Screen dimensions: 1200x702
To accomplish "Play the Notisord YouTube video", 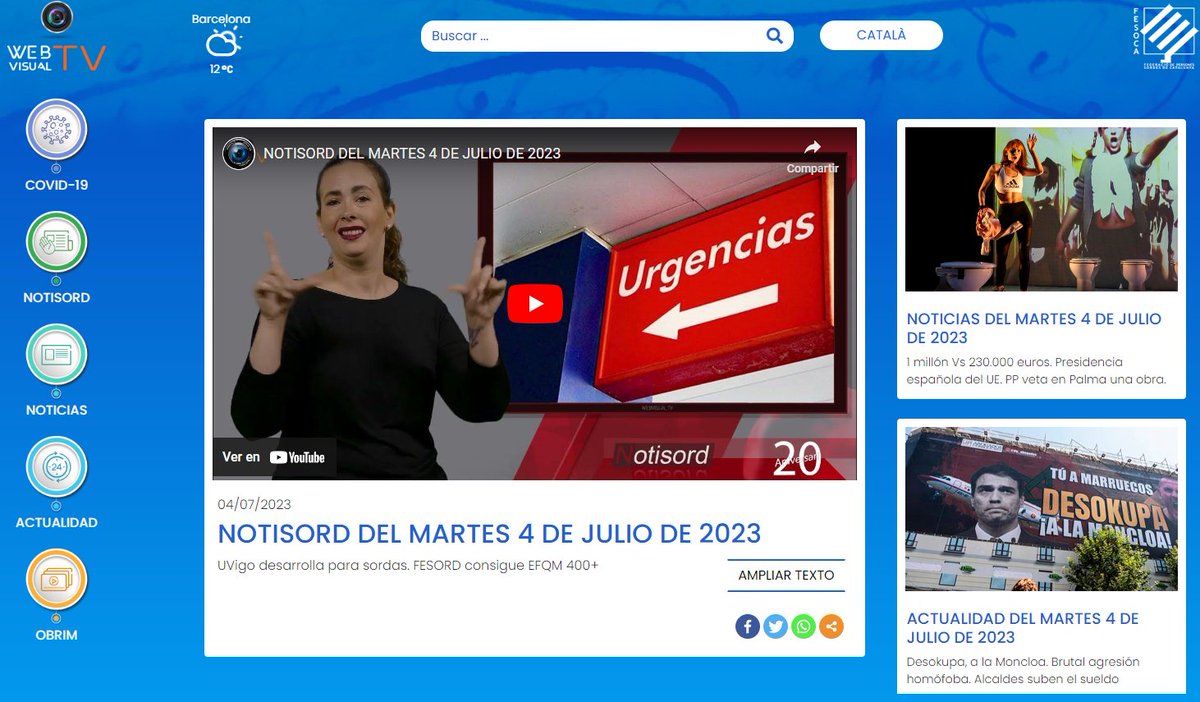I will (x=535, y=304).
